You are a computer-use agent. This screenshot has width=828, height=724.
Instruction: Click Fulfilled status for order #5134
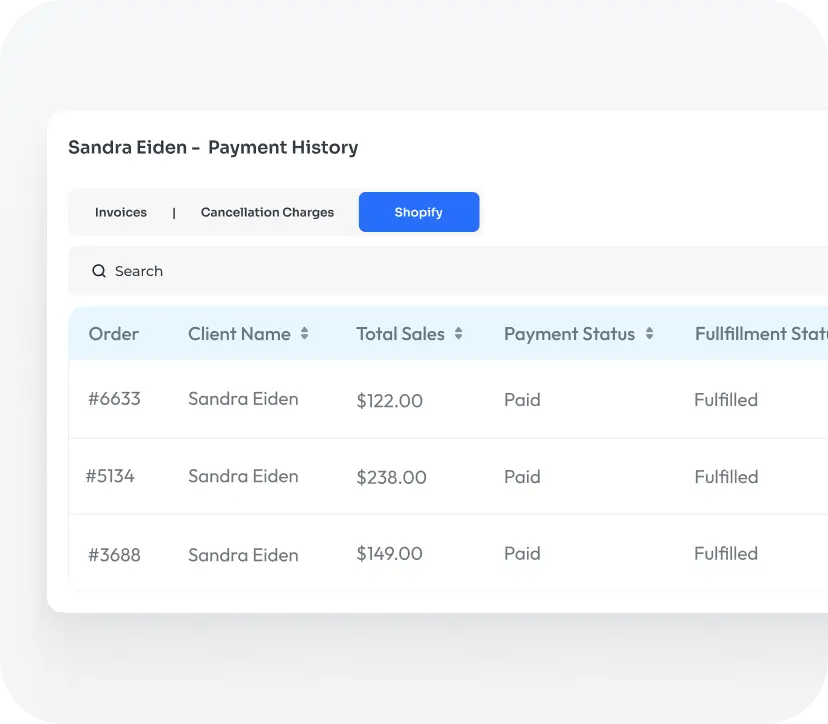(x=726, y=477)
